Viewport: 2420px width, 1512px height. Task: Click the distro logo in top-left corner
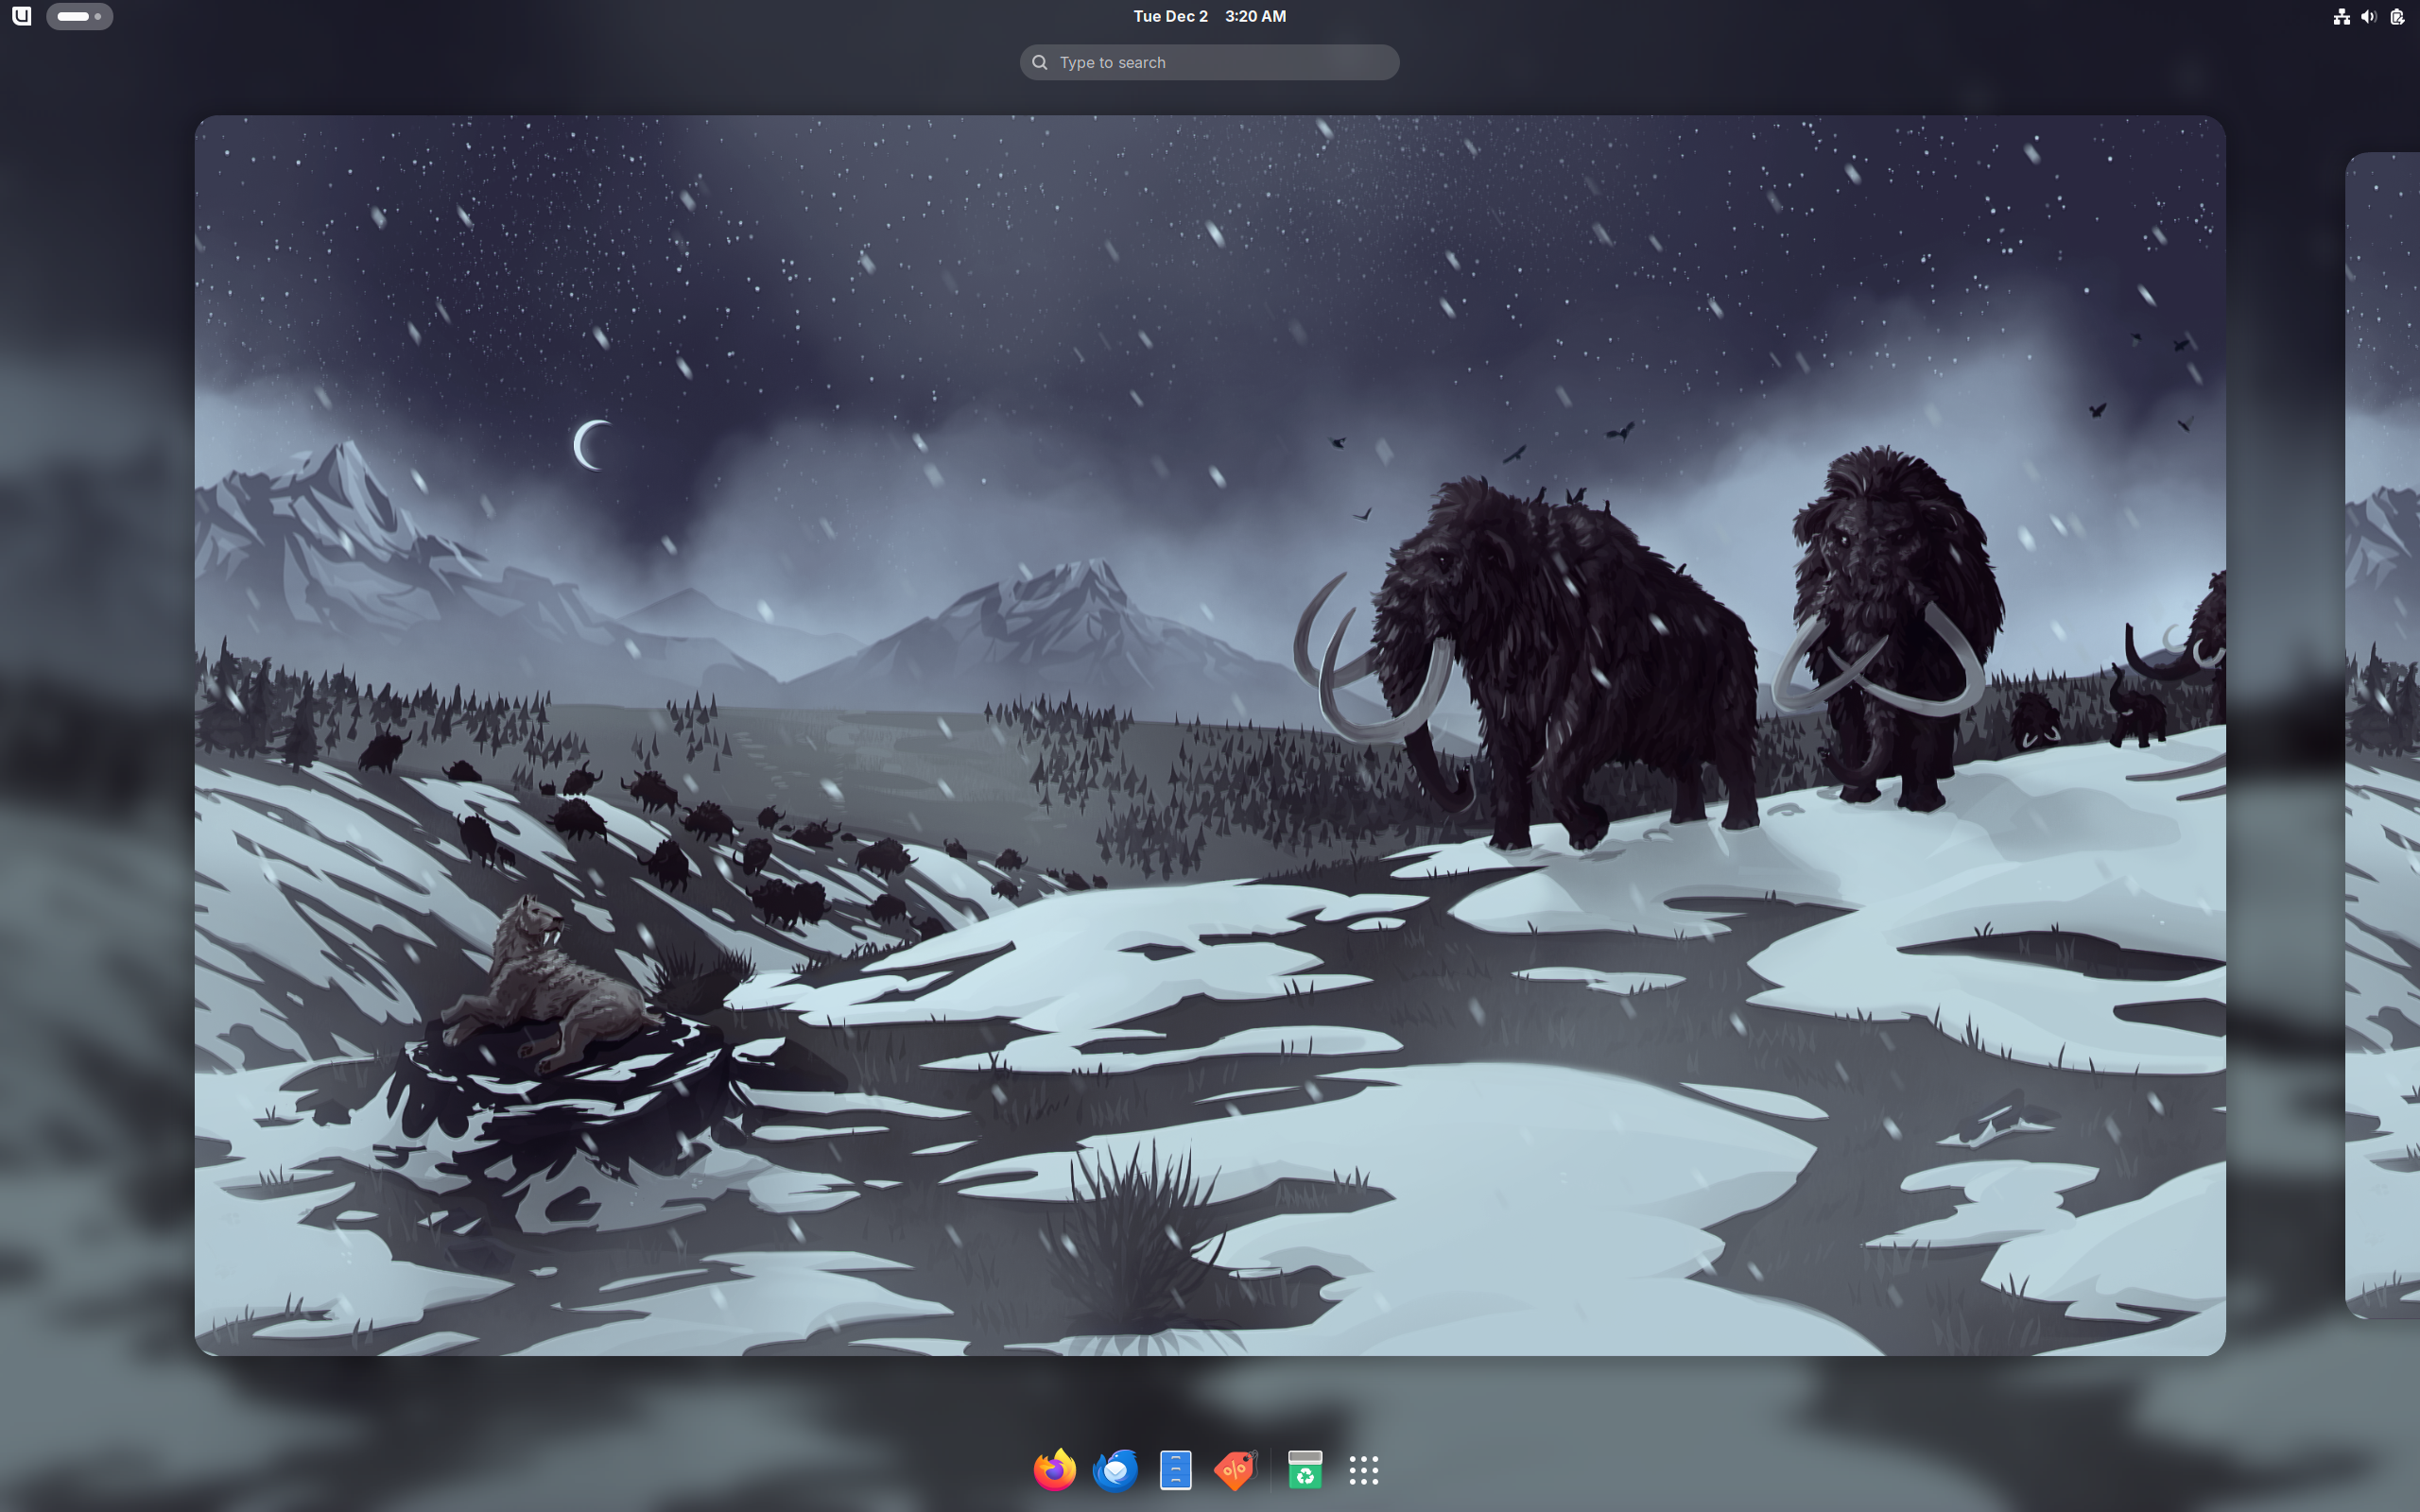coord(22,16)
